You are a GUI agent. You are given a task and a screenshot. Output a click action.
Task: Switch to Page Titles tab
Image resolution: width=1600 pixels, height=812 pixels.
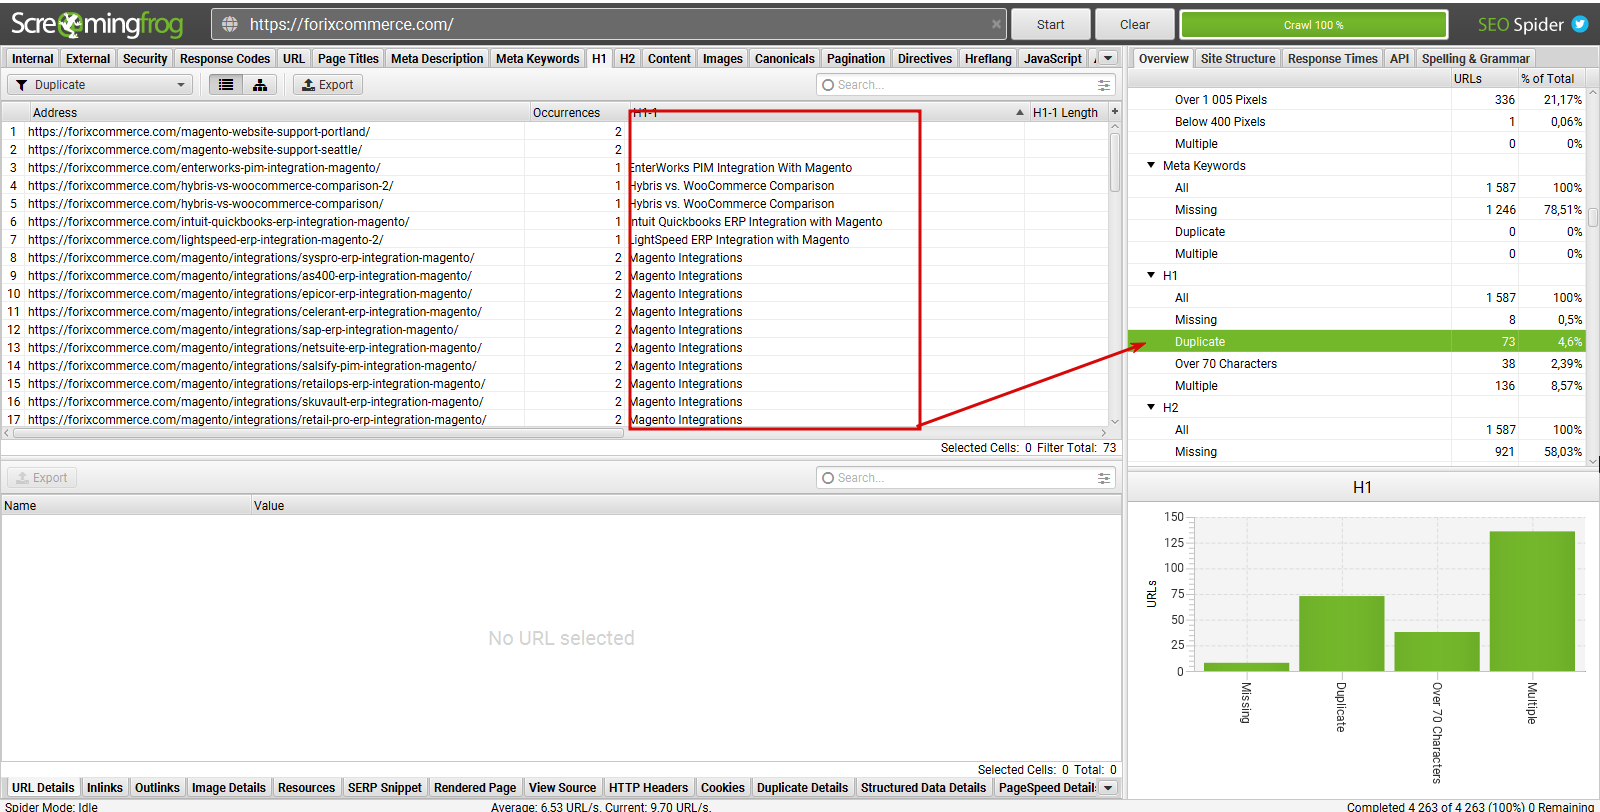[348, 58]
